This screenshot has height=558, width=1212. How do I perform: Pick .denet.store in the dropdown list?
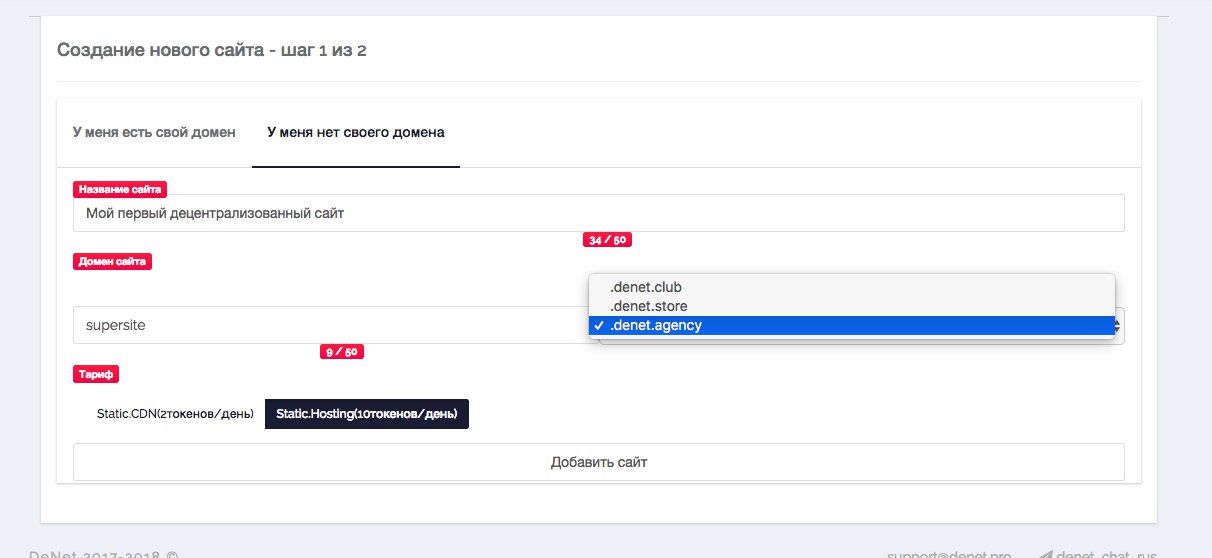tap(648, 306)
